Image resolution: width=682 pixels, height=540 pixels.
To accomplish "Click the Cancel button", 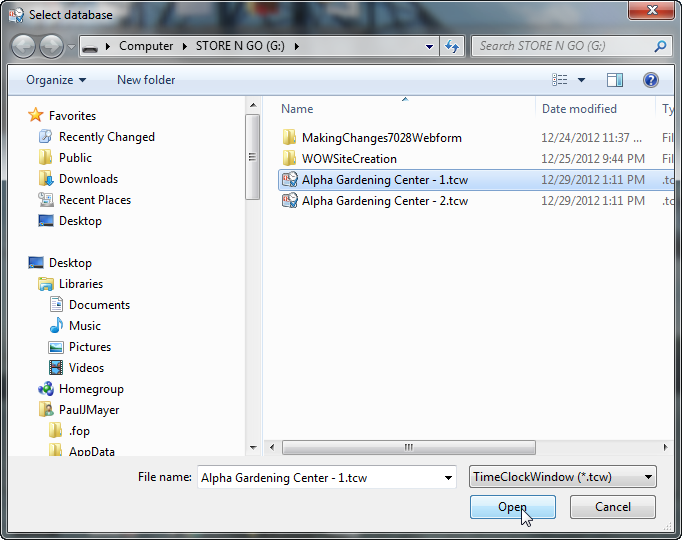I will tap(612, 507).
